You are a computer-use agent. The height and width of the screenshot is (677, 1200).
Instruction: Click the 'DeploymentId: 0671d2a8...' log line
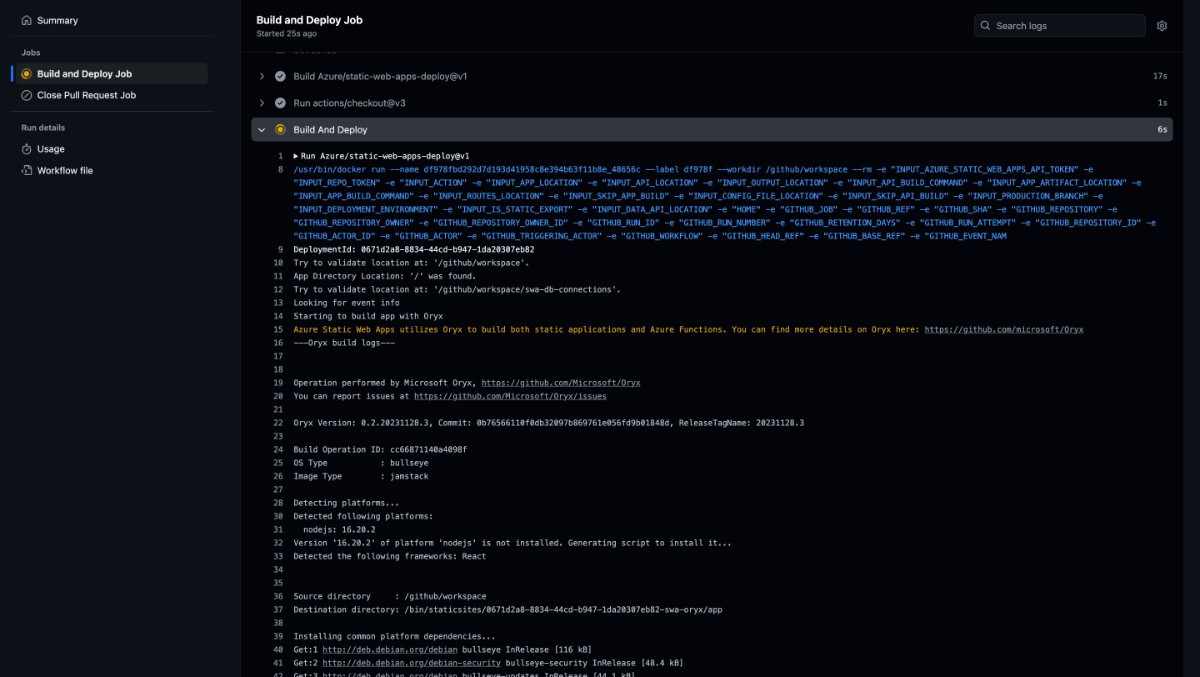pos(414,249)
